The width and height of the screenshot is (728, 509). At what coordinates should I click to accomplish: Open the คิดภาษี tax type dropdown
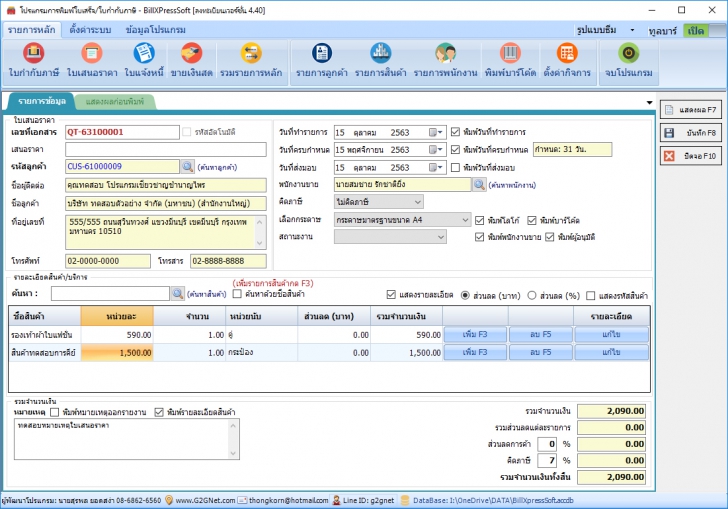pos(417,203)
